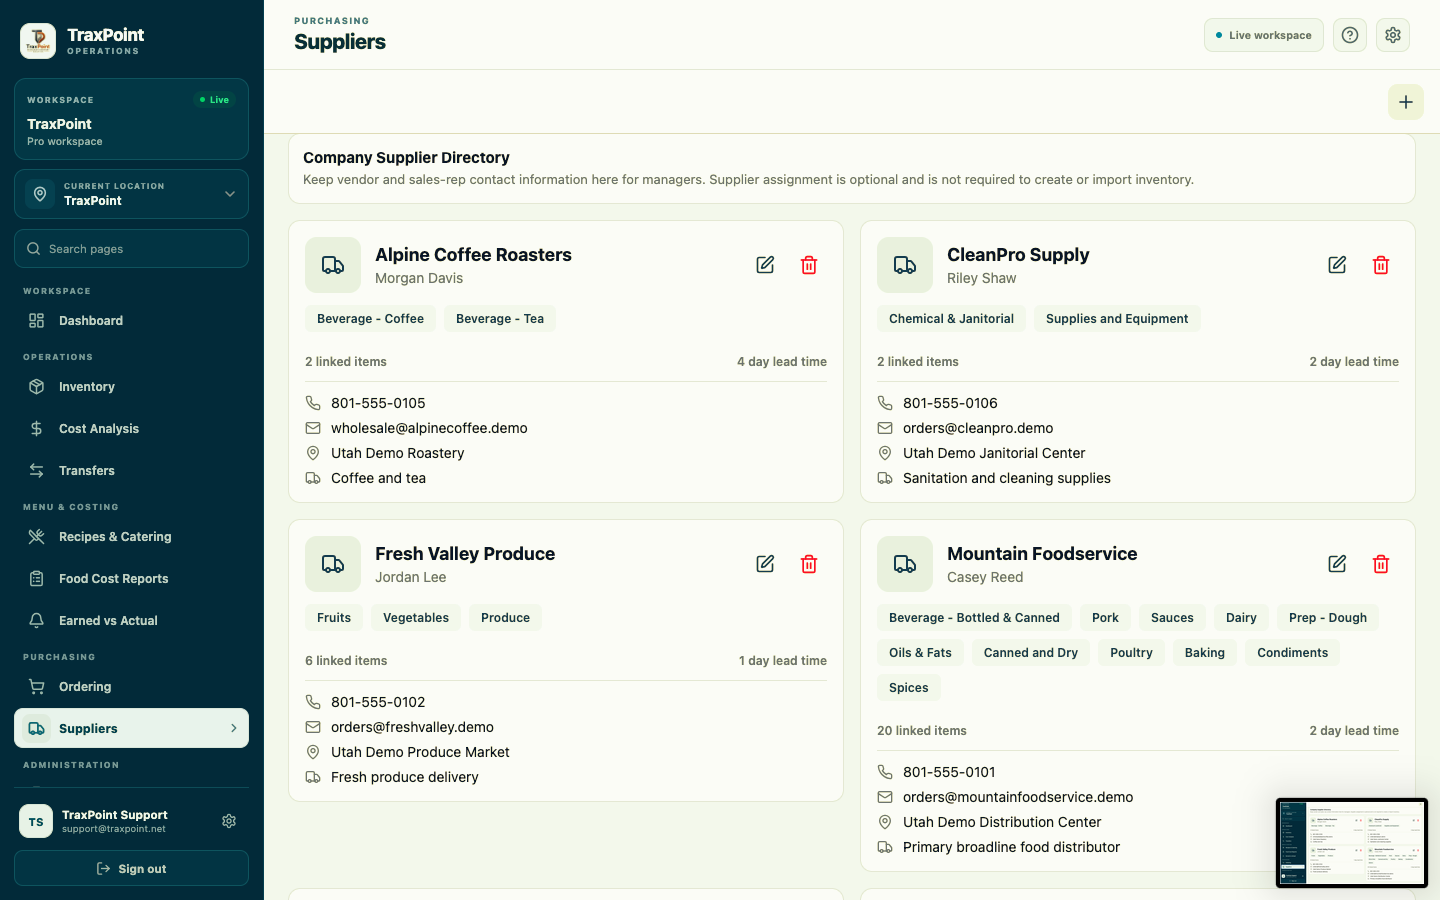The width and height of the screenshot is (1440, 900).
Task: Delete the CleanPro Supply supplier
Action: [x=1381, y=265]
